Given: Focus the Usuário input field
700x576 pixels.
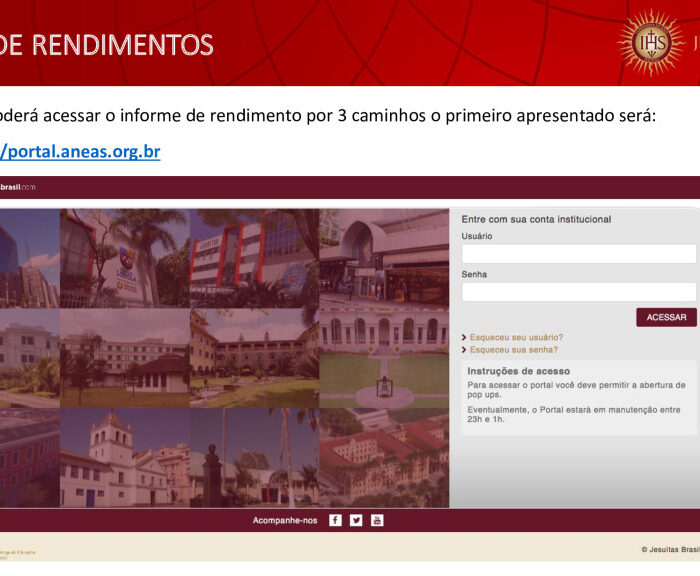Looking at the screenshot, I should click(578, 254).
